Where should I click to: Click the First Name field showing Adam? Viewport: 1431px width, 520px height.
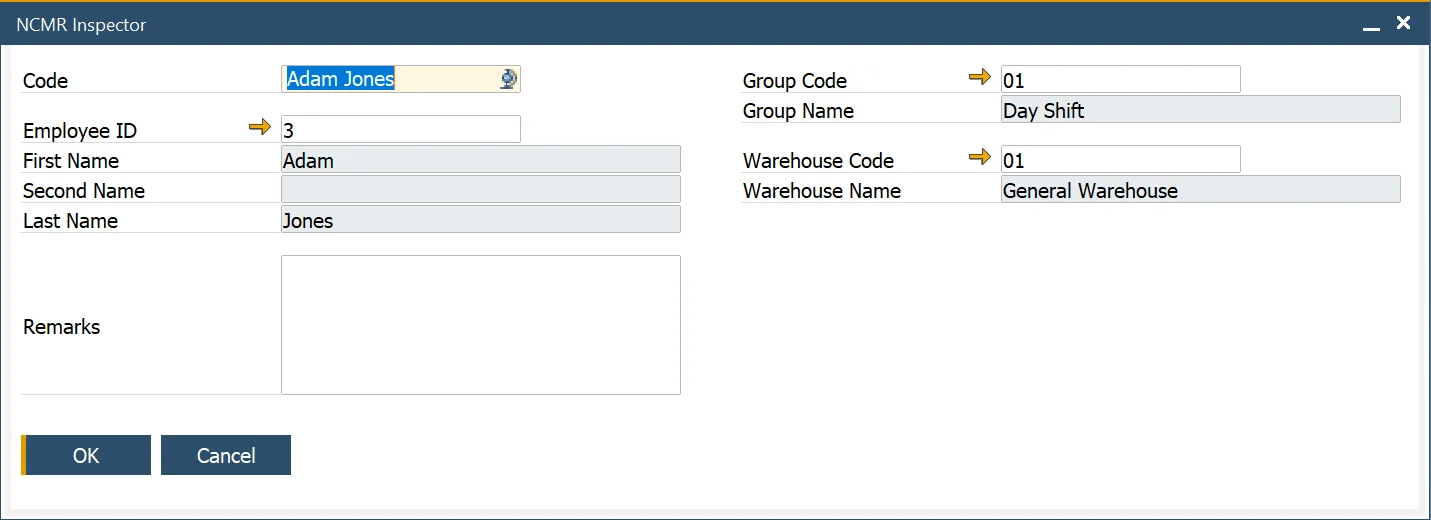480,160
